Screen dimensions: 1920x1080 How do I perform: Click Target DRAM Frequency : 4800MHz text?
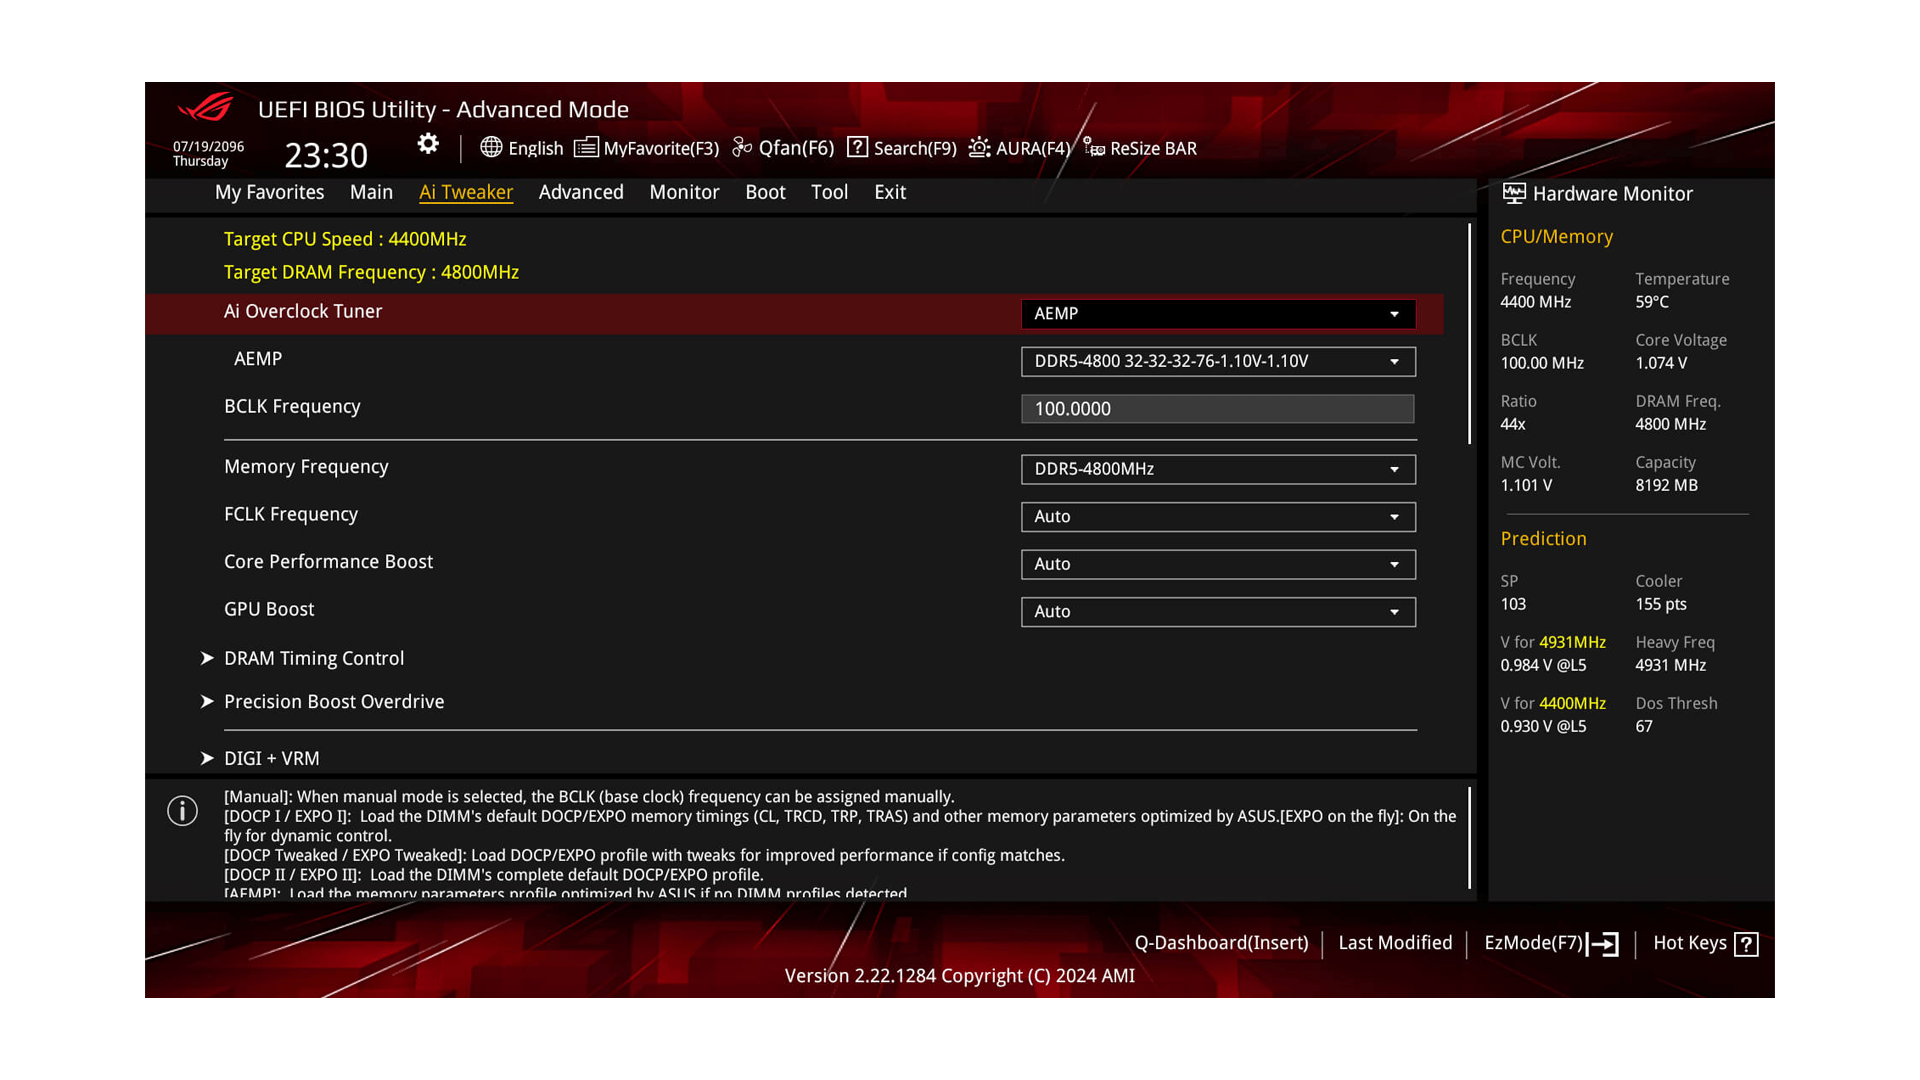coord(371,272)
